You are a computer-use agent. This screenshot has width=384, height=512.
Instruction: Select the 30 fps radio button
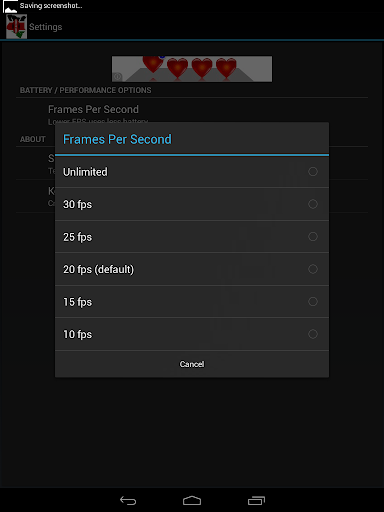click(x=313, y=204)
